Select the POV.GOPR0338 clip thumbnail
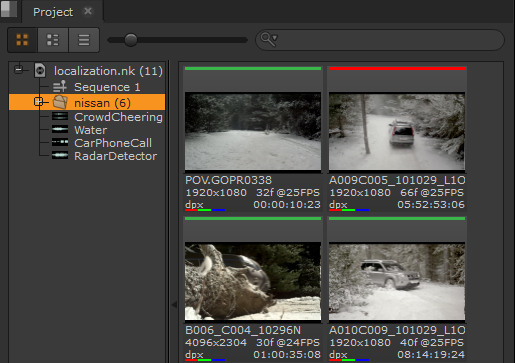This screenshot has height=363, width=515. coord(253,131)
